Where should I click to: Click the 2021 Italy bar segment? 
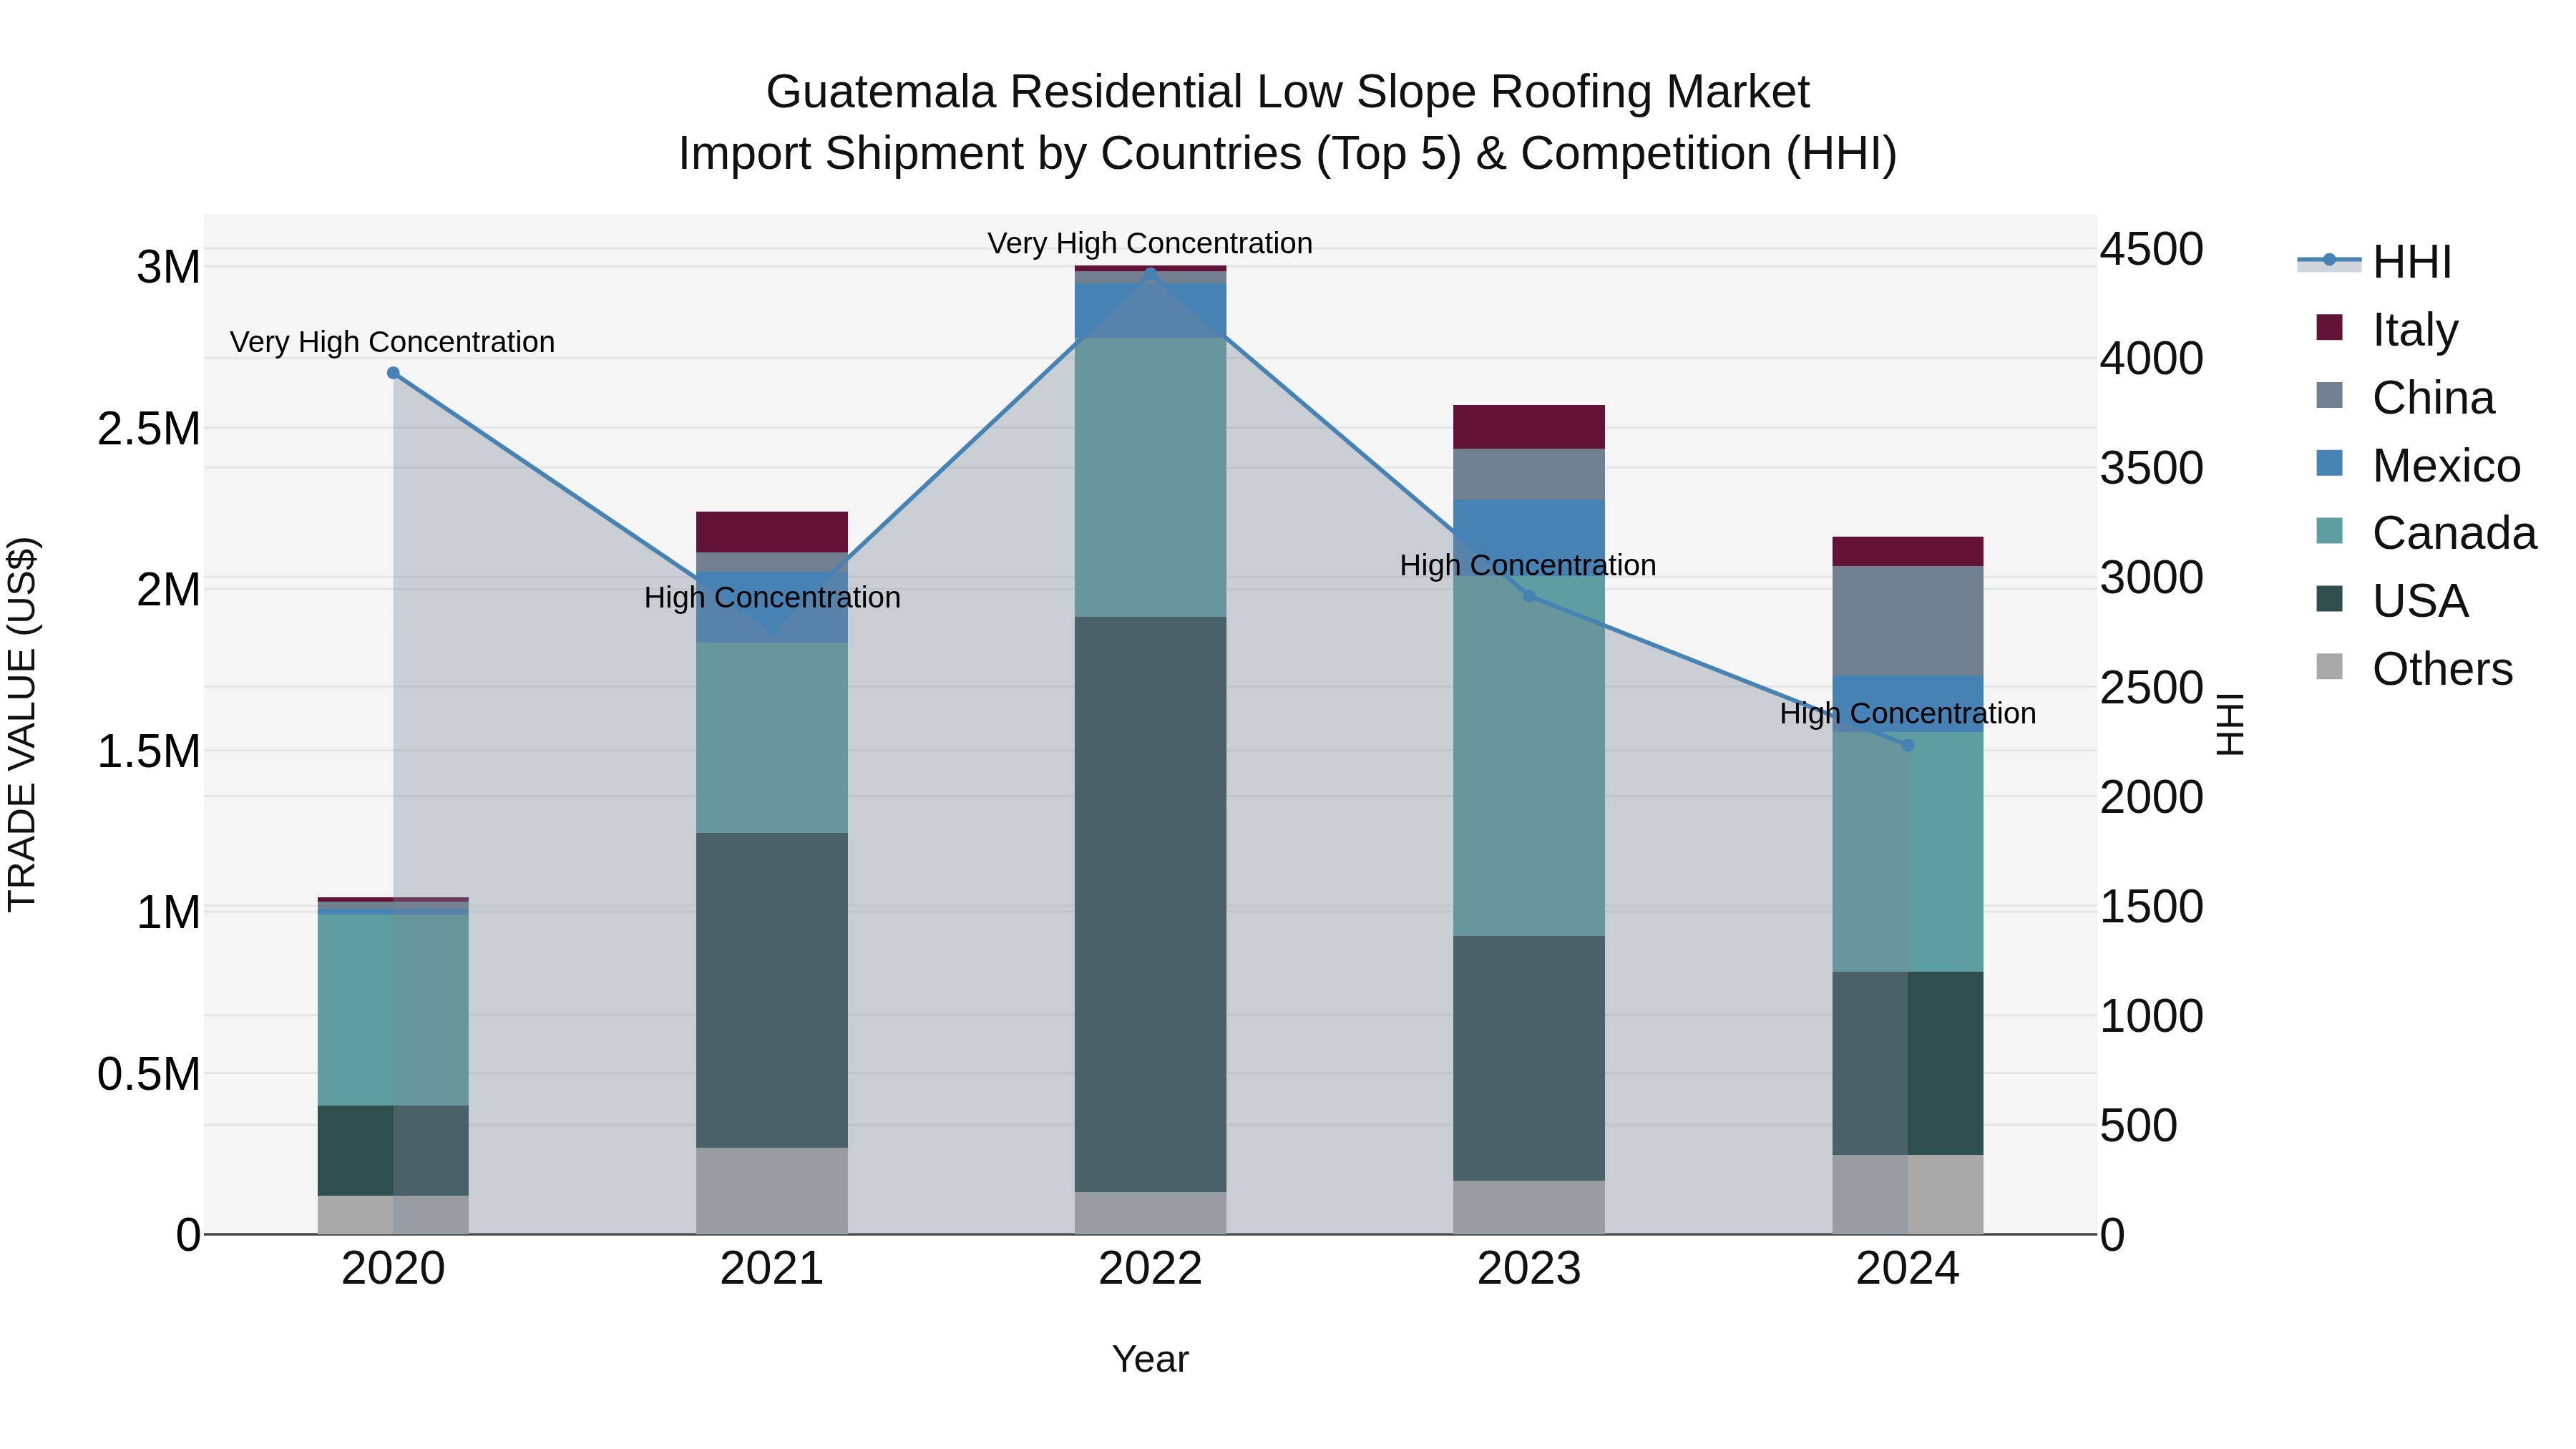point(772,532)
